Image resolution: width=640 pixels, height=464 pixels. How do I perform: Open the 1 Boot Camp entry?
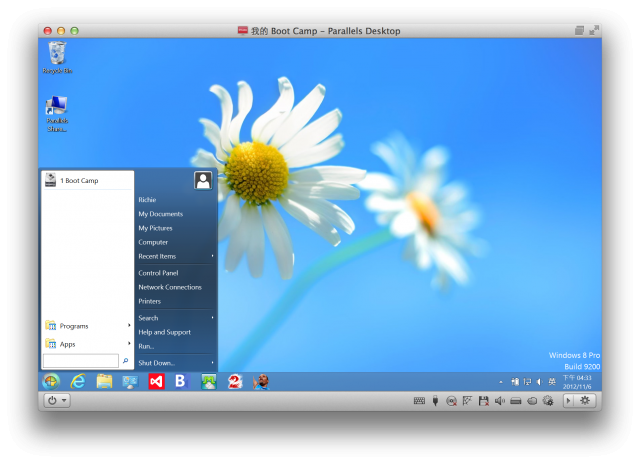(x=88, y=180)
